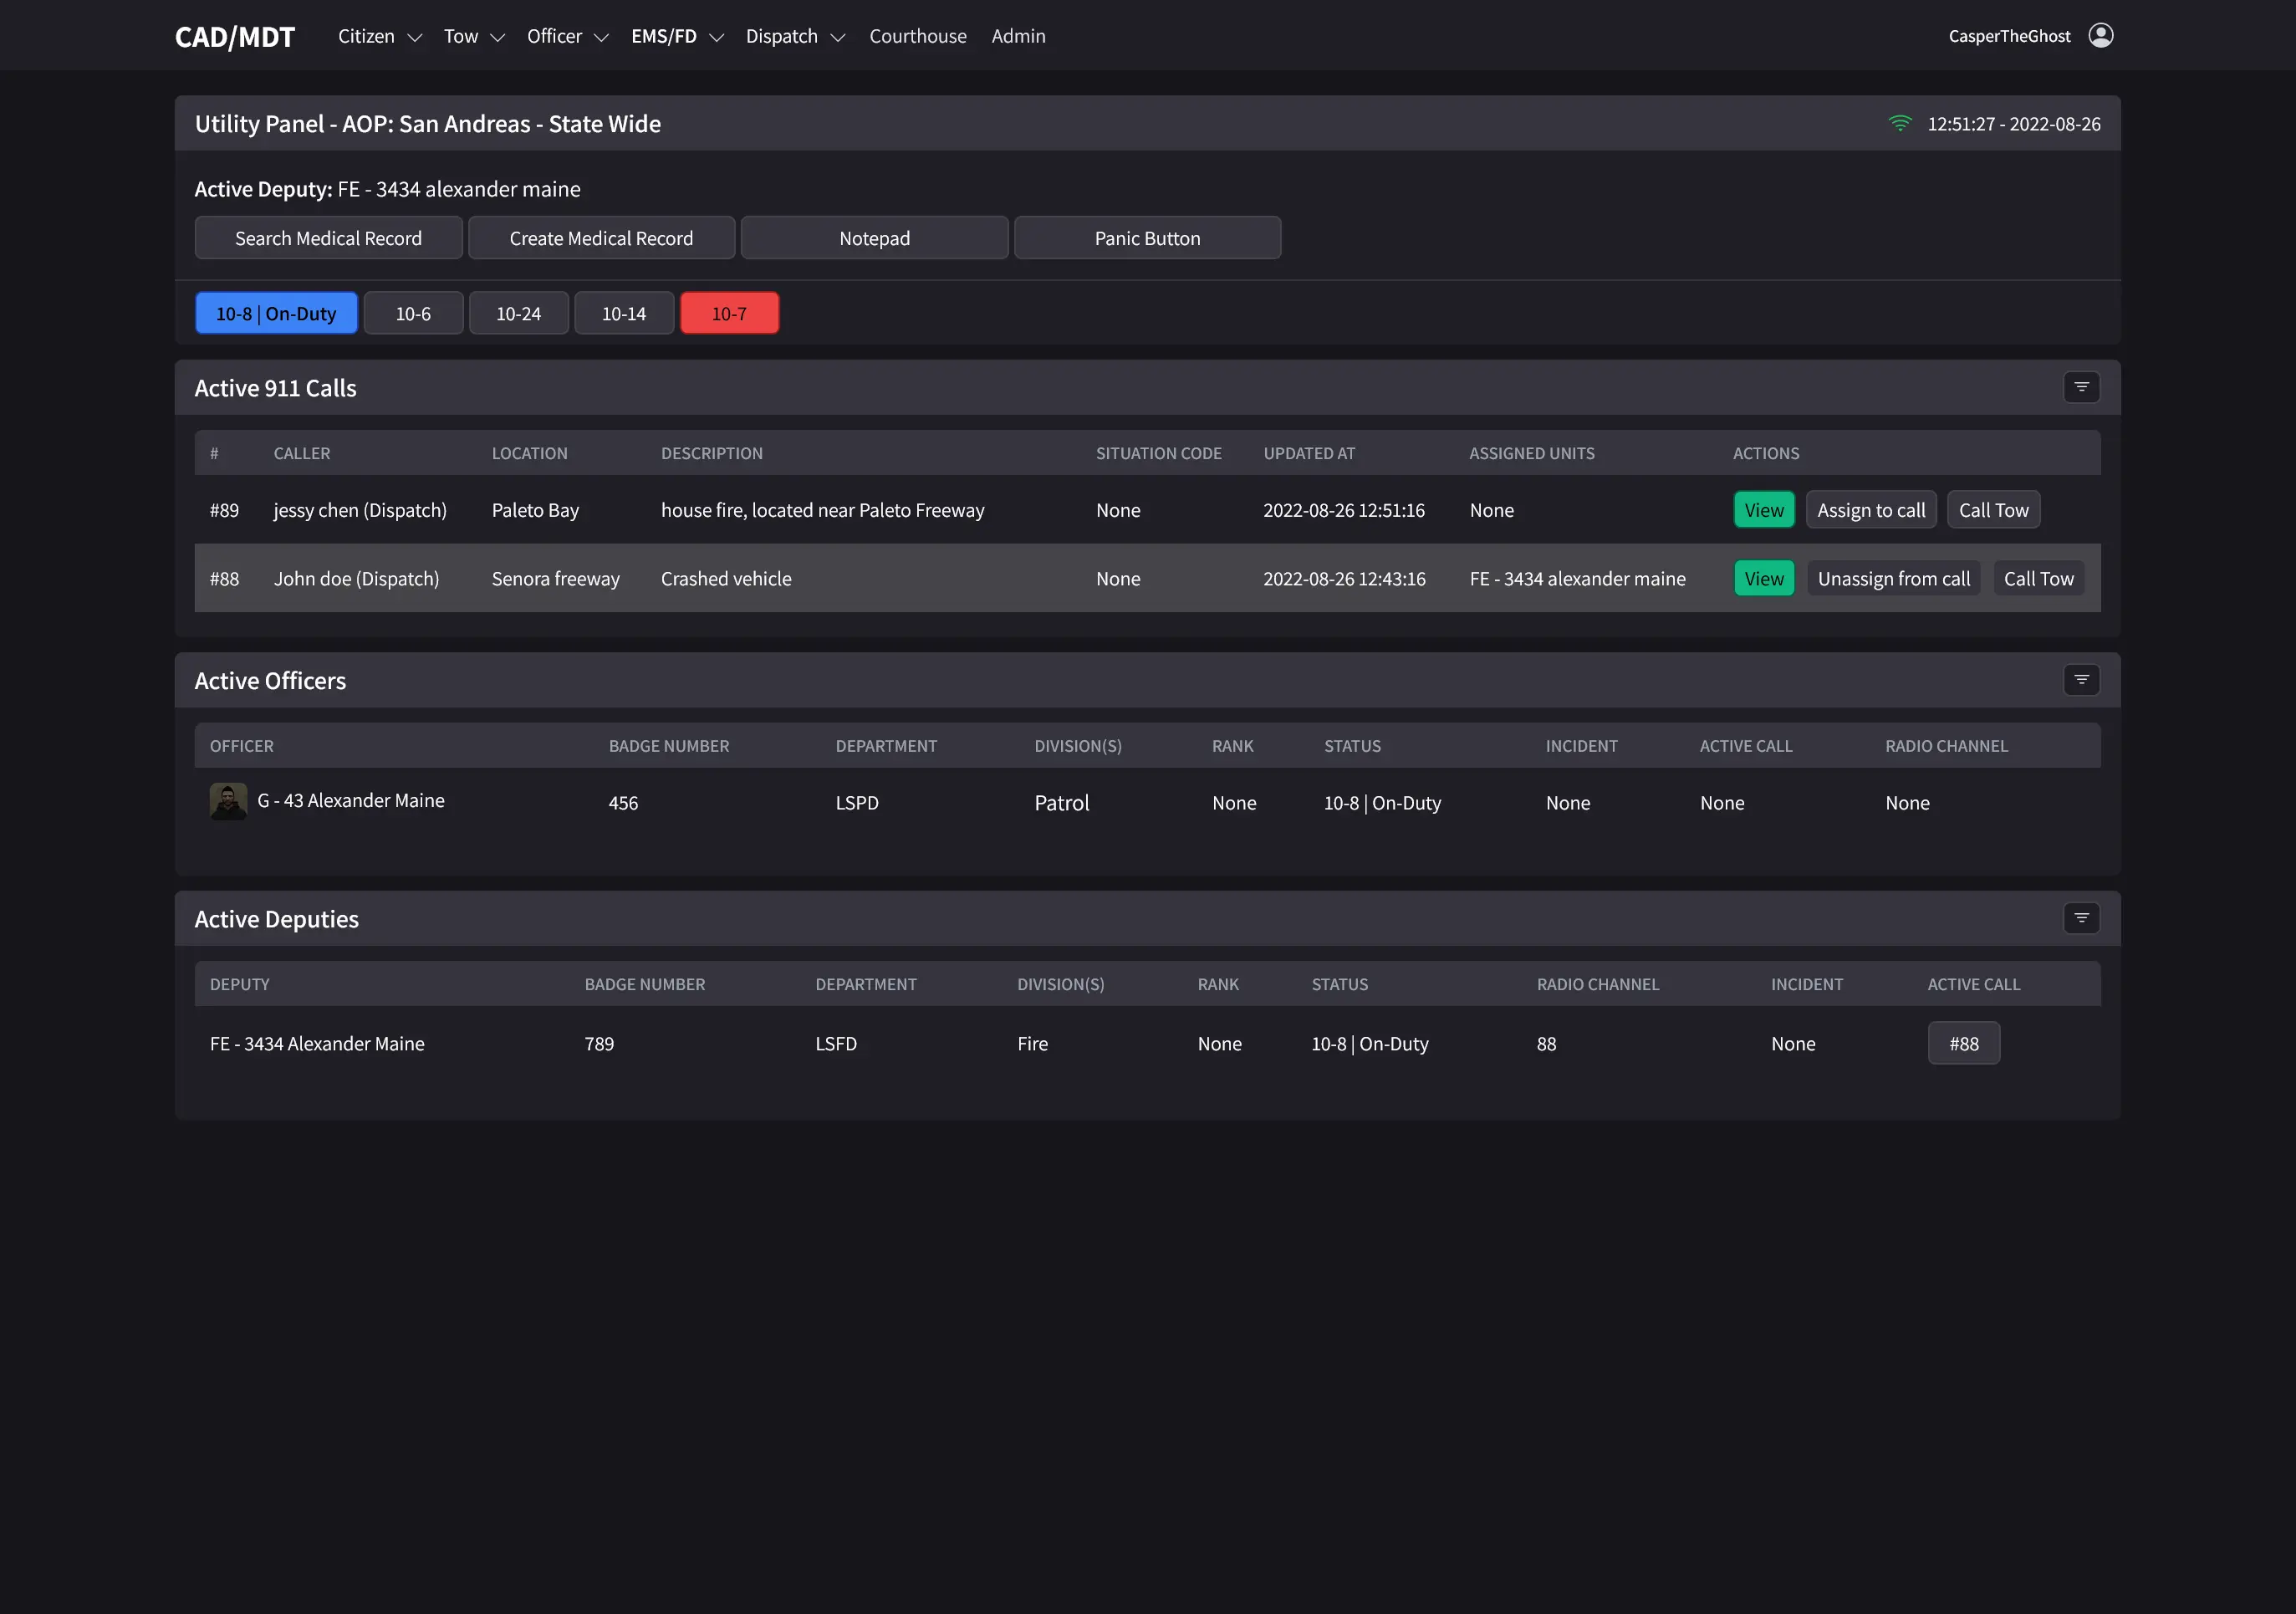Image resolution: width=2296 pixels, height=1614 pixels.
Task: Open the filter icon on Active Officers panel
Action: click(2082, 680)
